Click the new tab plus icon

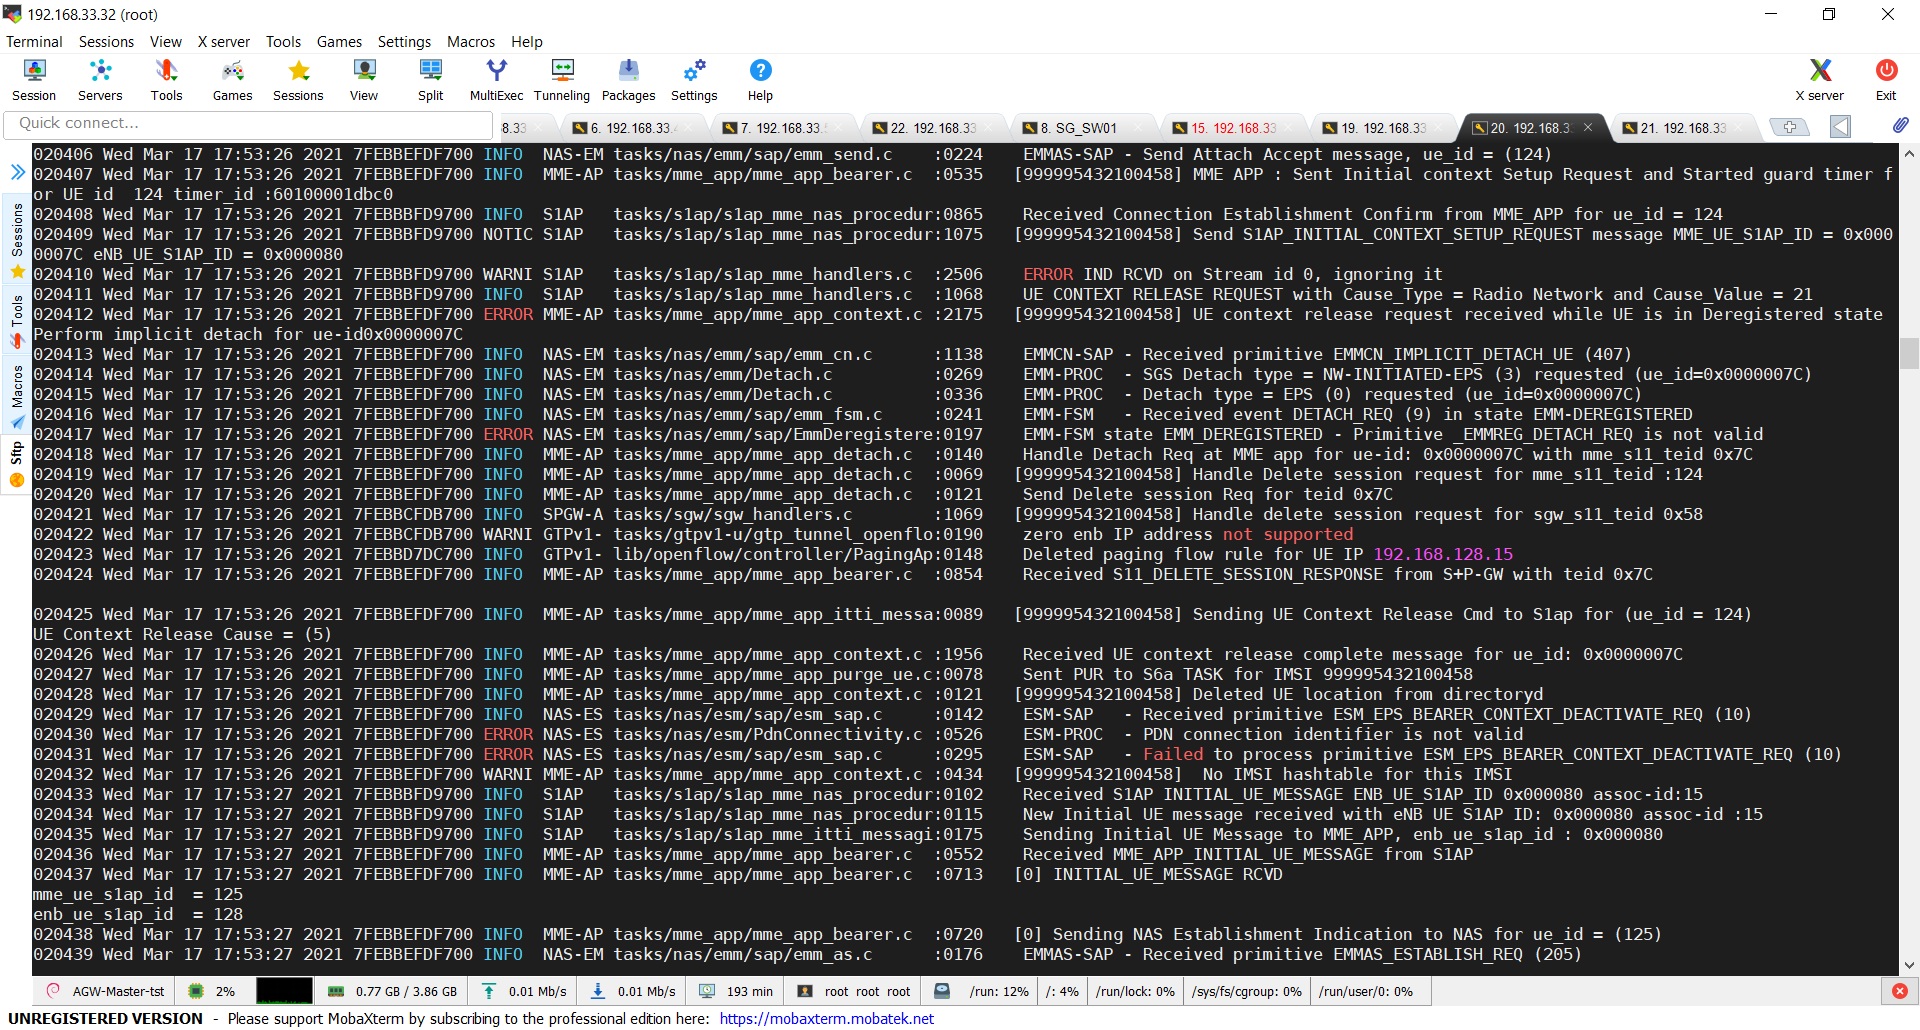pyautogui.click(x=1790, y=127)
